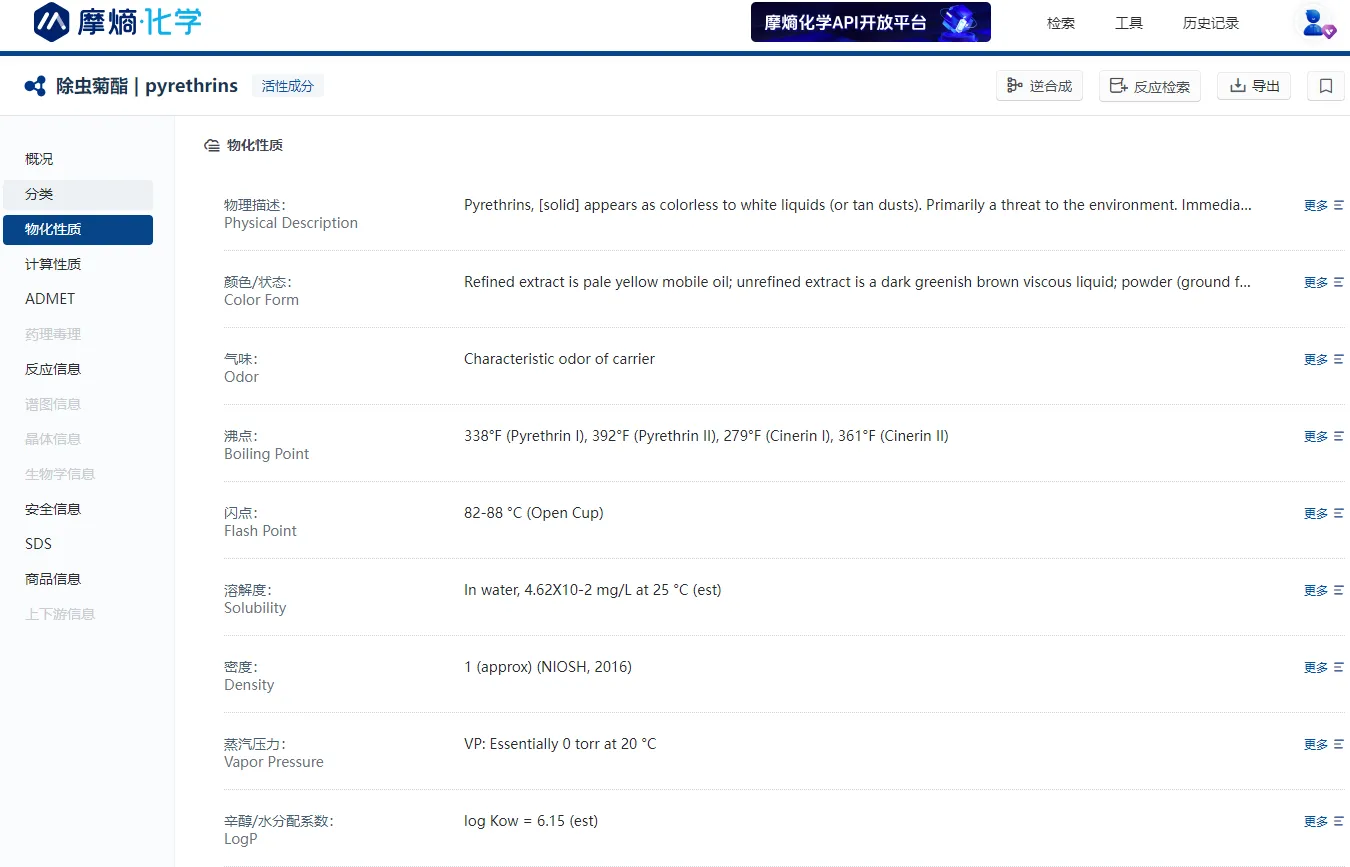Image resolution: width=1350 pixels, height=867 pixels.
Task: Click the value '1 (approx) (NIOSH, 2016)'
Action: pyautogui.click(x=548, y=667)
